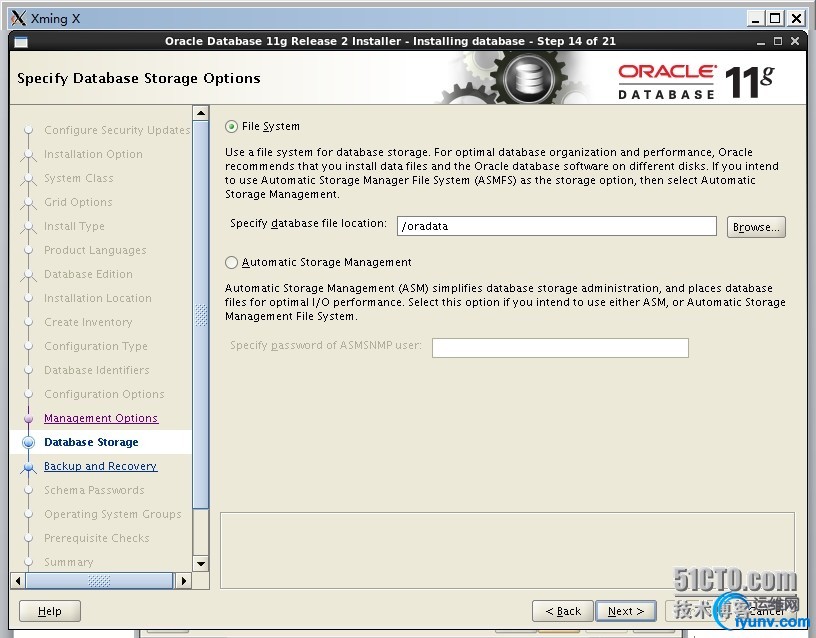Click the Configure Security Updates step
The width and height of the screenshot is (816, 638).
click(117, 130)
